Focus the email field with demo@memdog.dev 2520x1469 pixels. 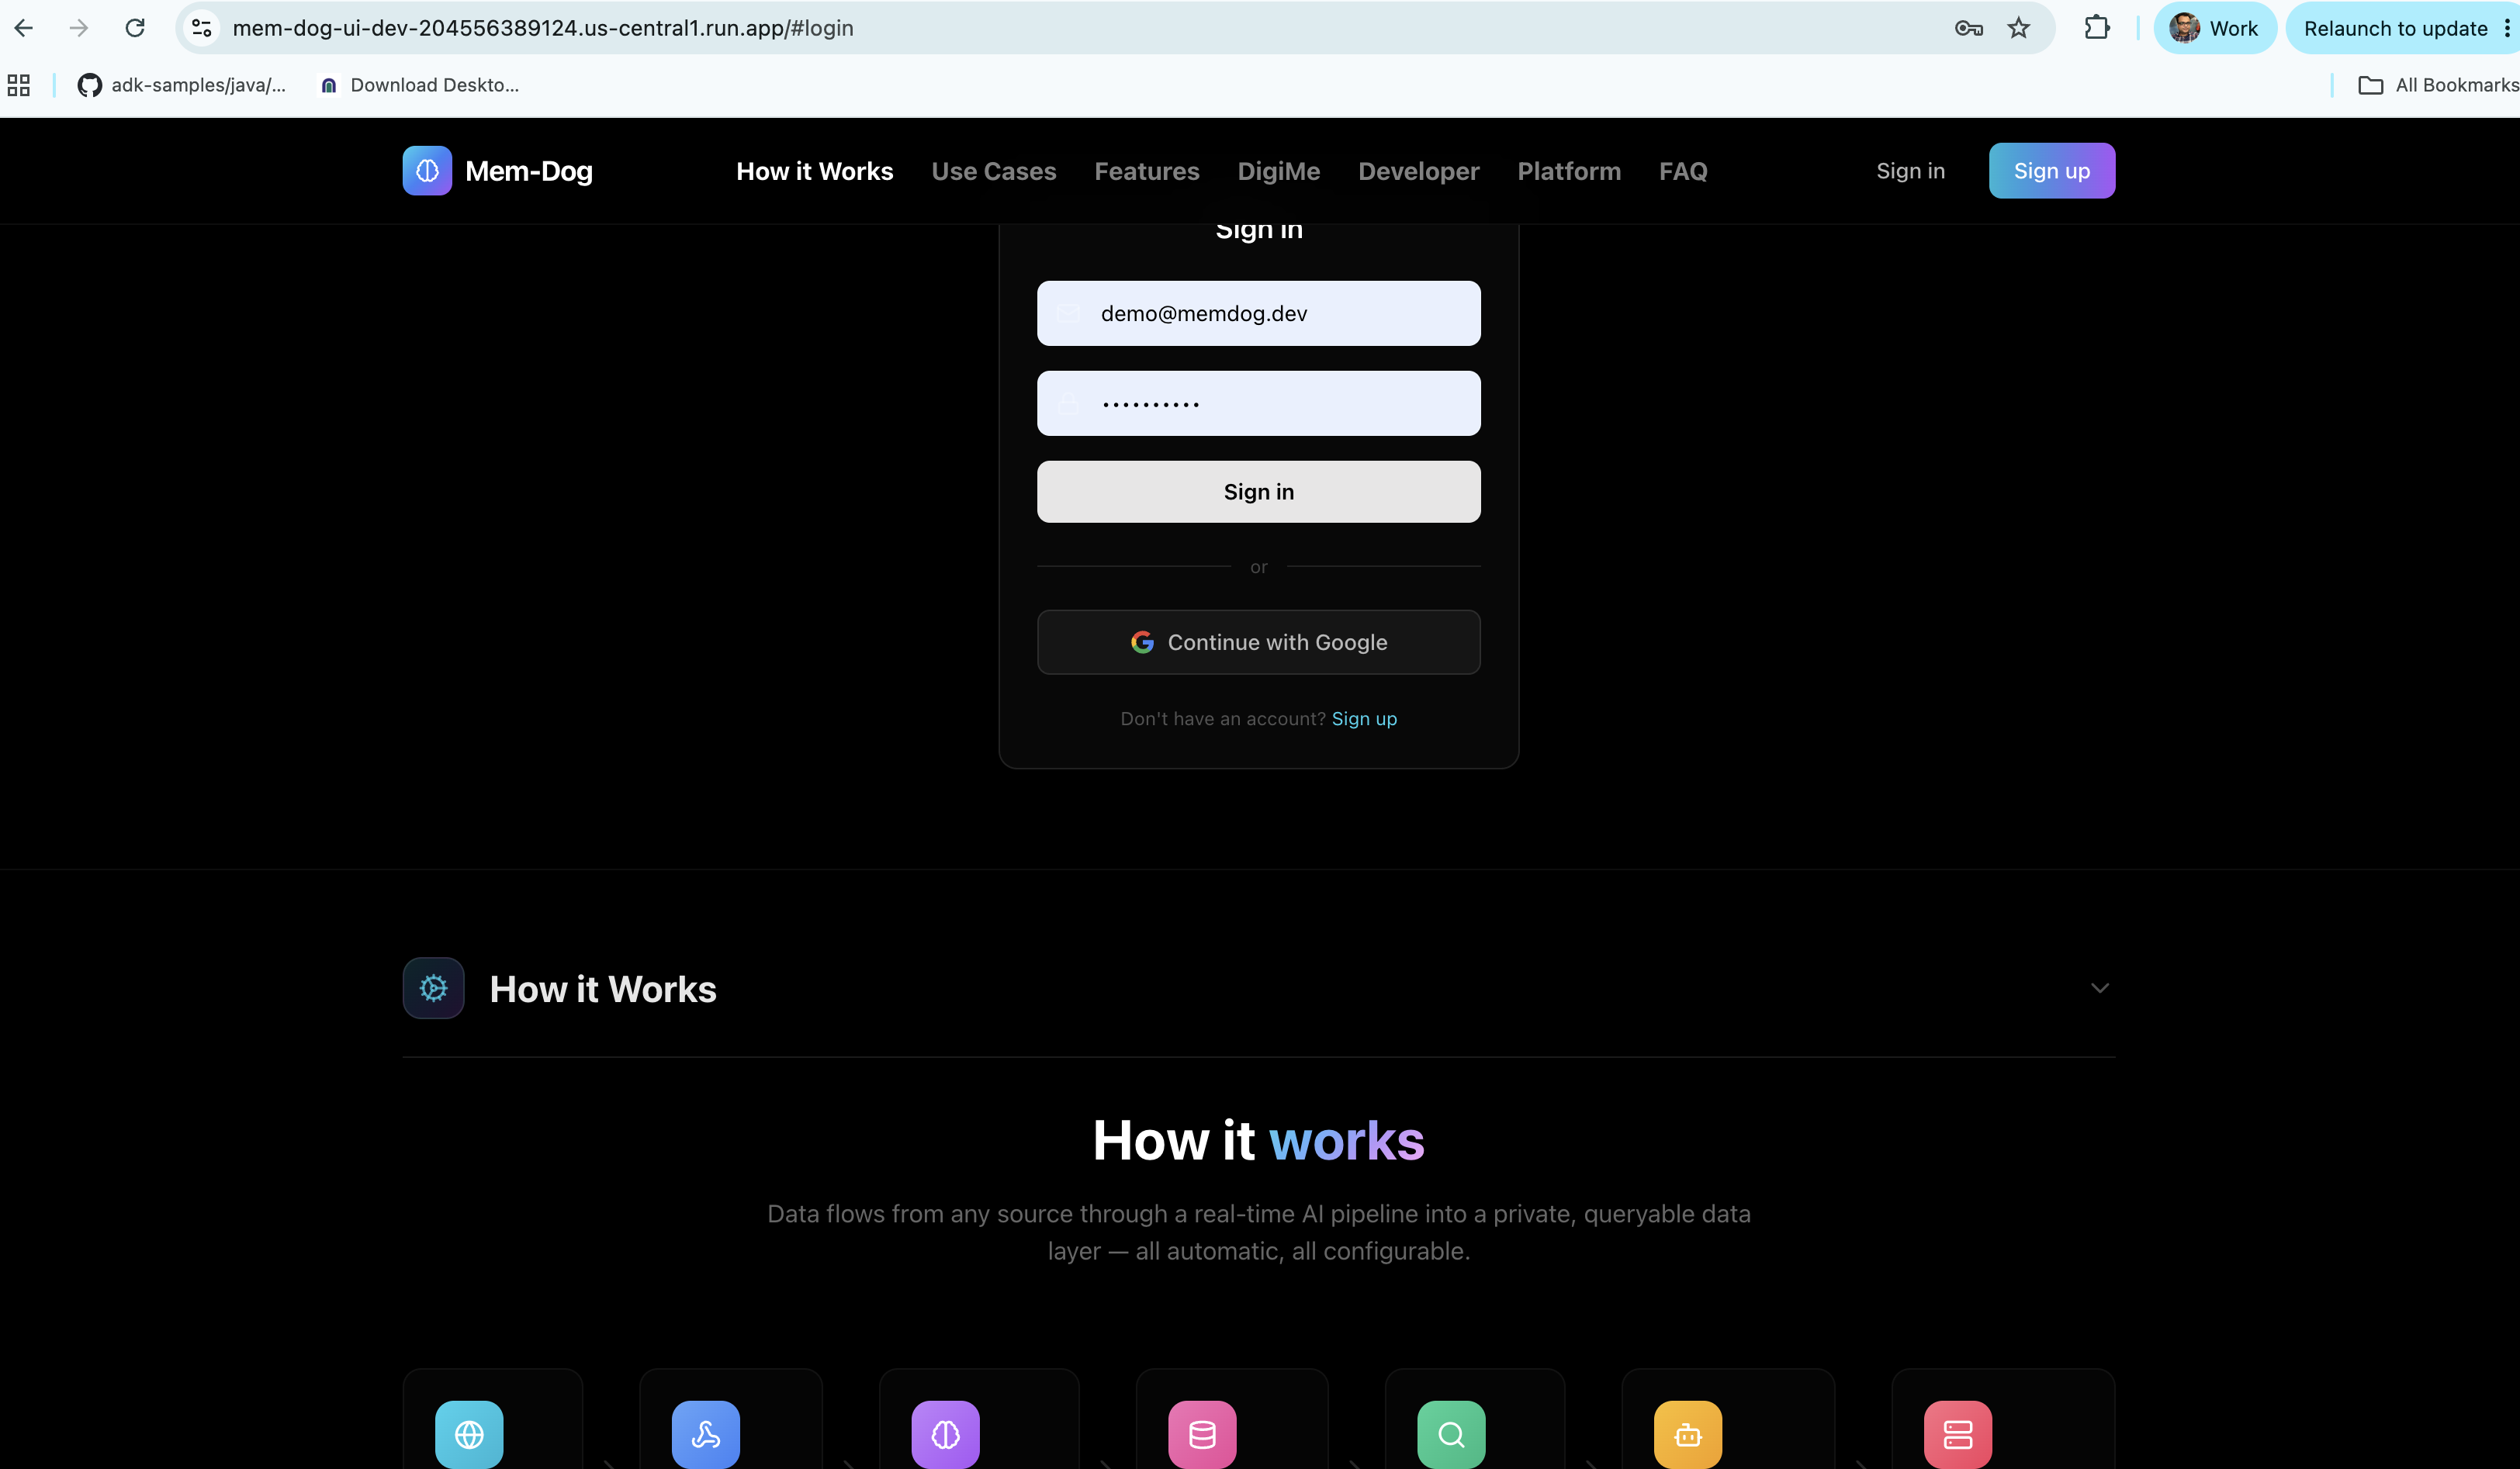point(1259,313)
